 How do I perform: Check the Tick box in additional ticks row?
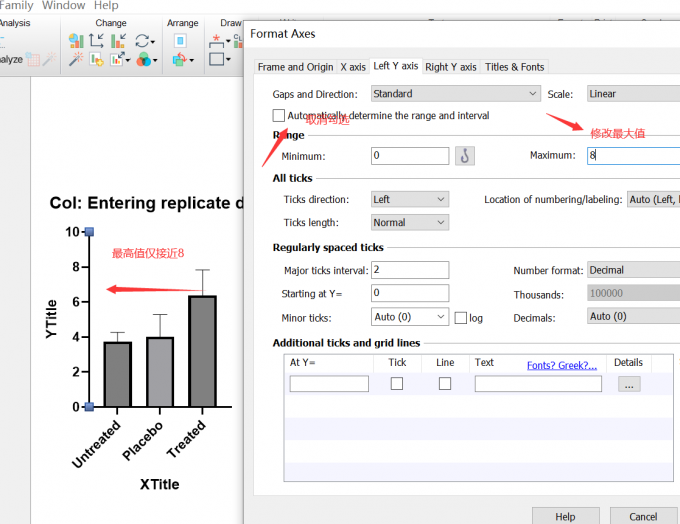(x=397, y=384)
